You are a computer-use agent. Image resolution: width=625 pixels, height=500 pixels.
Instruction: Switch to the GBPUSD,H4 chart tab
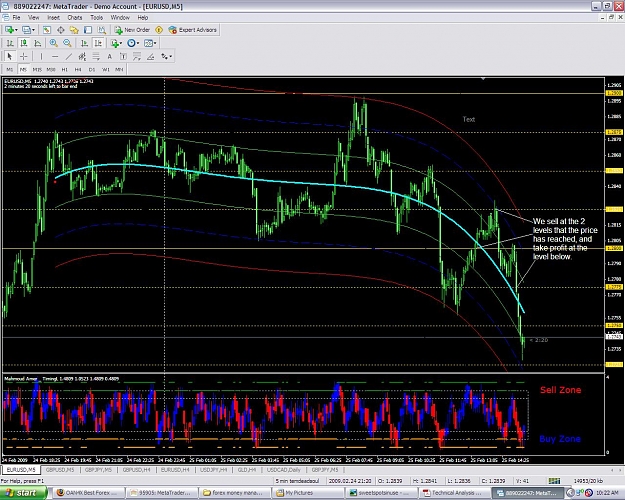point(136,470)
